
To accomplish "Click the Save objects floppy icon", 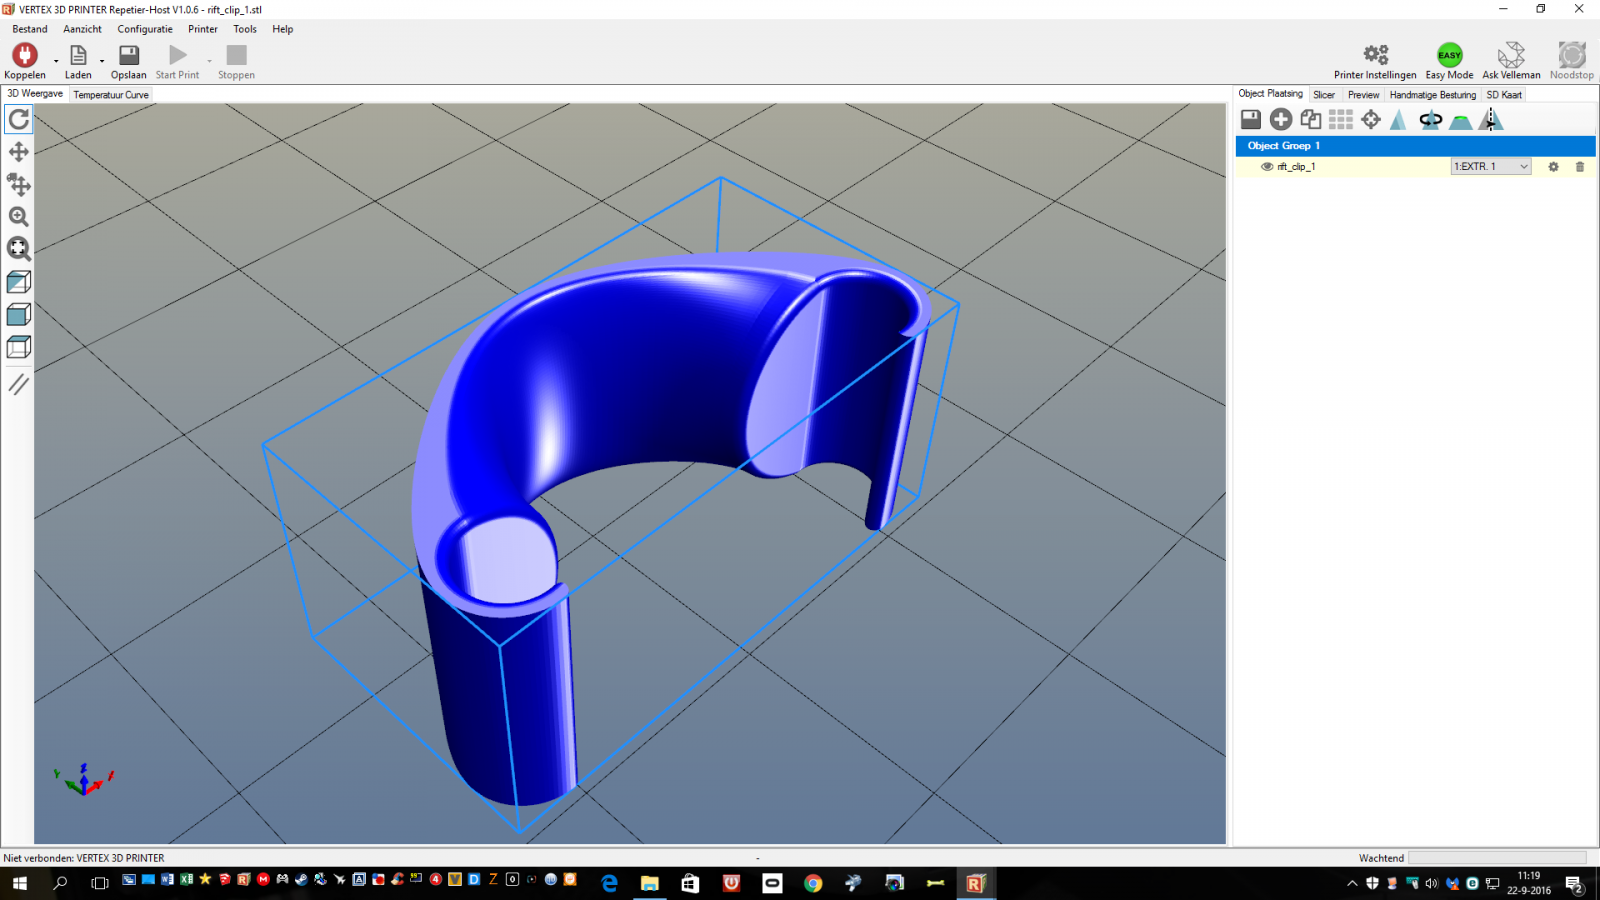I will (1251, 120).
